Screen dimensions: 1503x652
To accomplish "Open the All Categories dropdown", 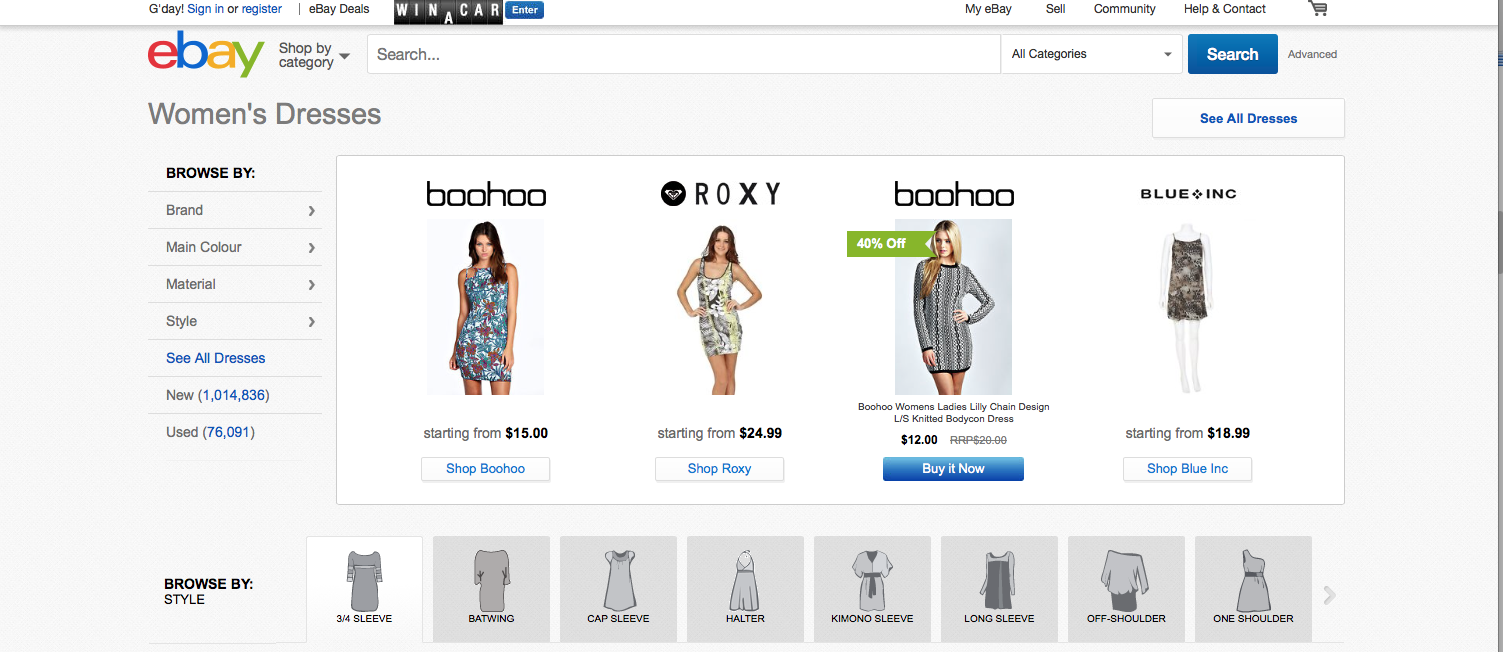I will click(1091, 54).
